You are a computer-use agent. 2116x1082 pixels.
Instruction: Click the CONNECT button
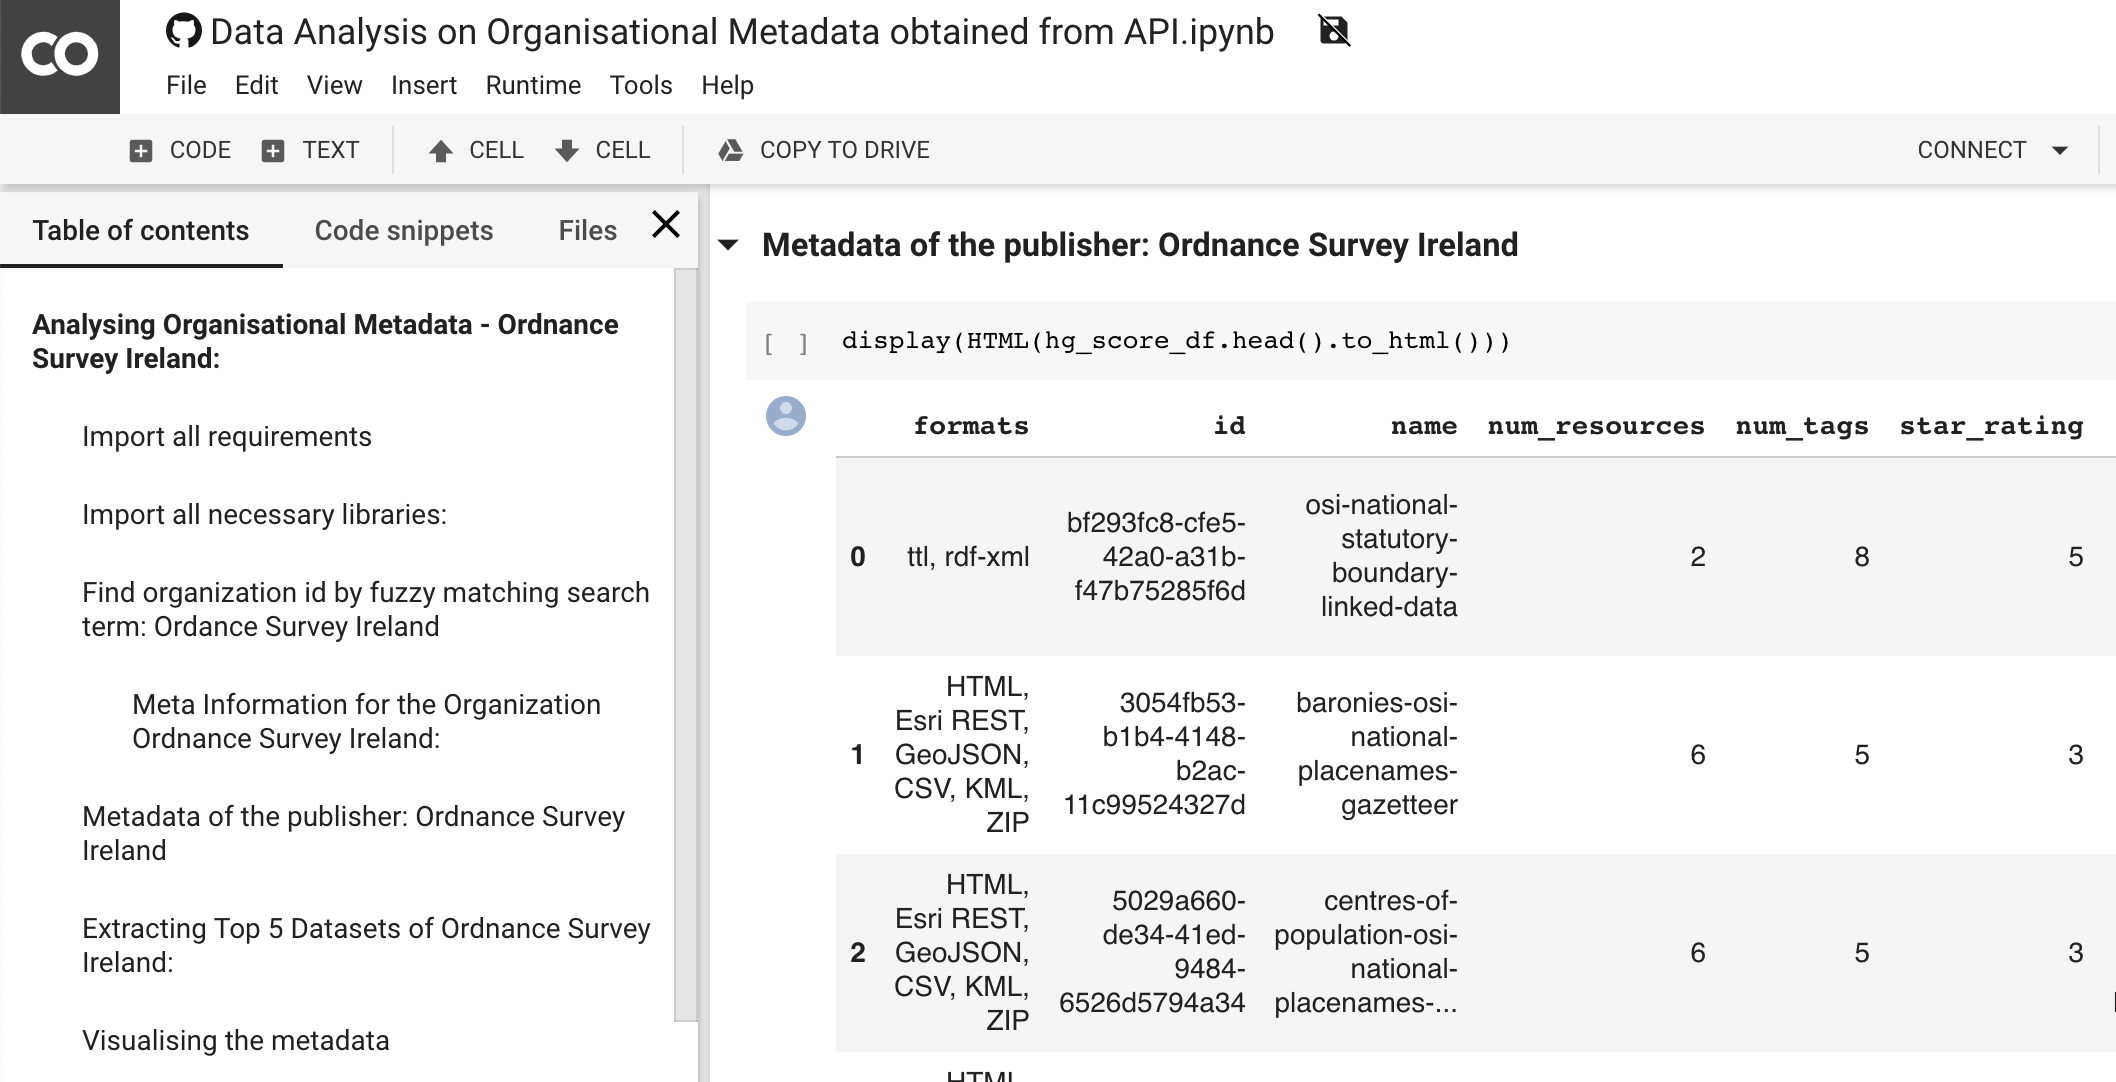(x=1971, y=150)
